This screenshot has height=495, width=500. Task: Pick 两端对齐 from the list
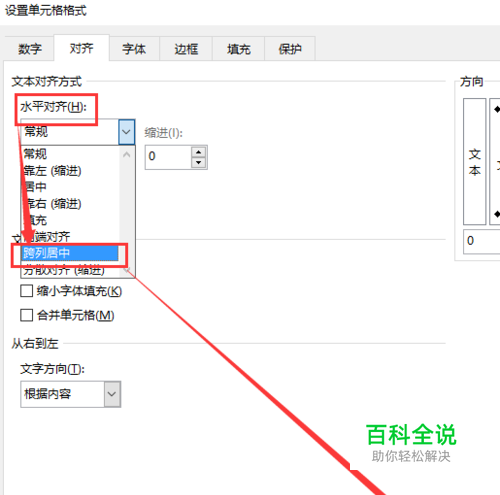[70, 236]
